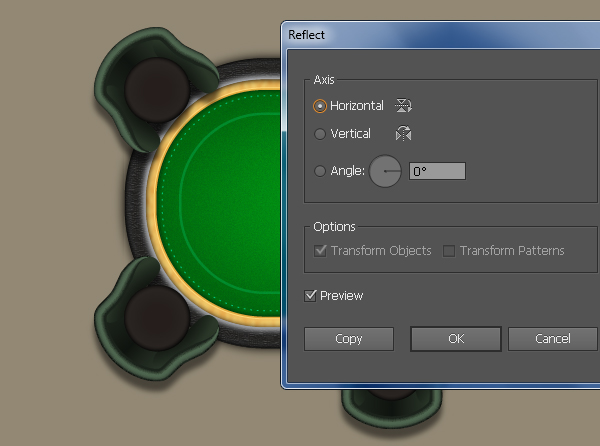Click the angle dial control

[x=385, y=171]
